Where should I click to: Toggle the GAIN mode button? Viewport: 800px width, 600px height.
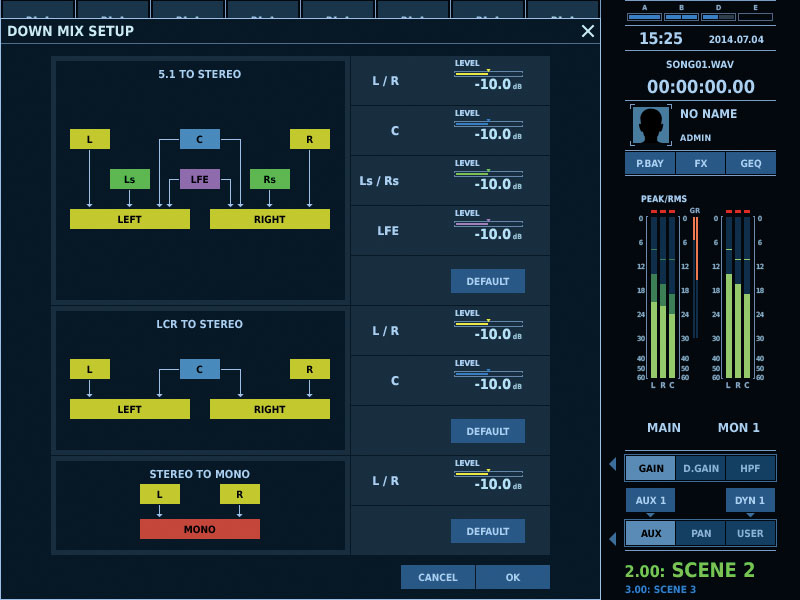click(x=651, y=468)
